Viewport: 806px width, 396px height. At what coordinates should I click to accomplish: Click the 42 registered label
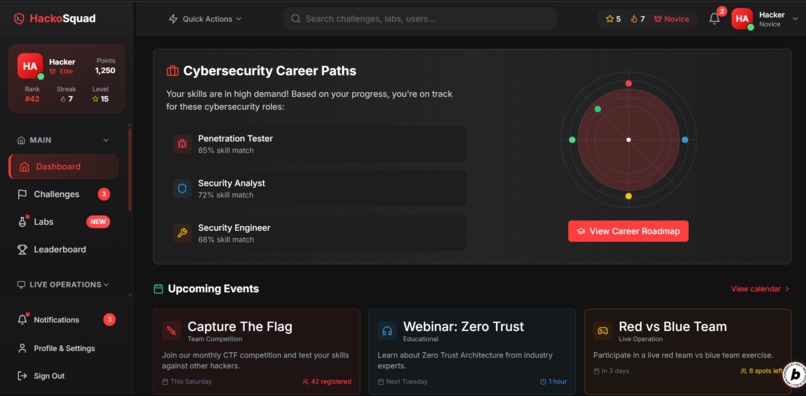327,382
